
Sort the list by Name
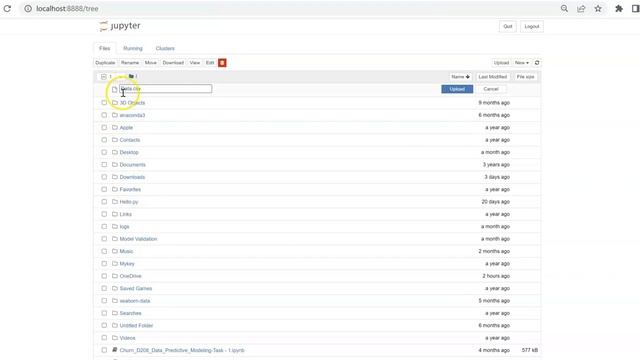(x=460, y=77)
